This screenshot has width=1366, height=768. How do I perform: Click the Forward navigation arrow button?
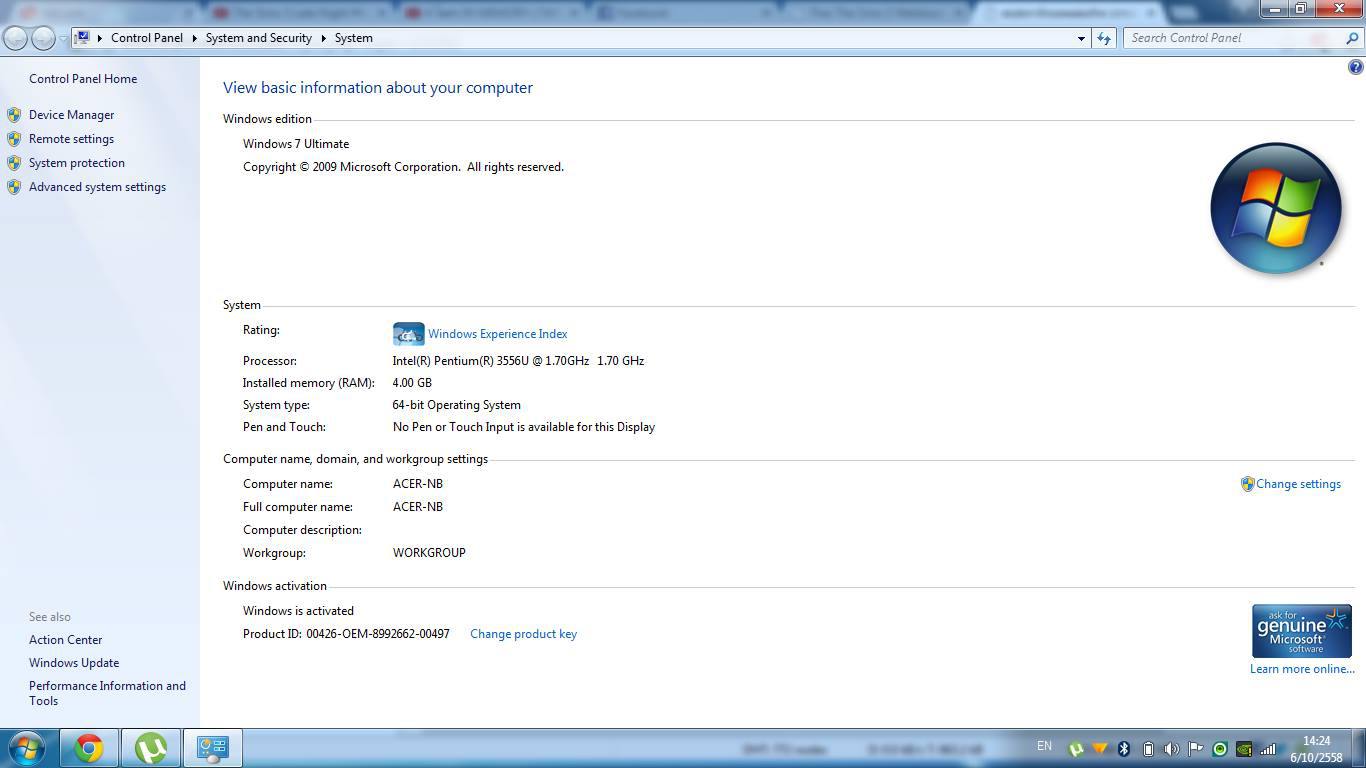tap(43, 38)
